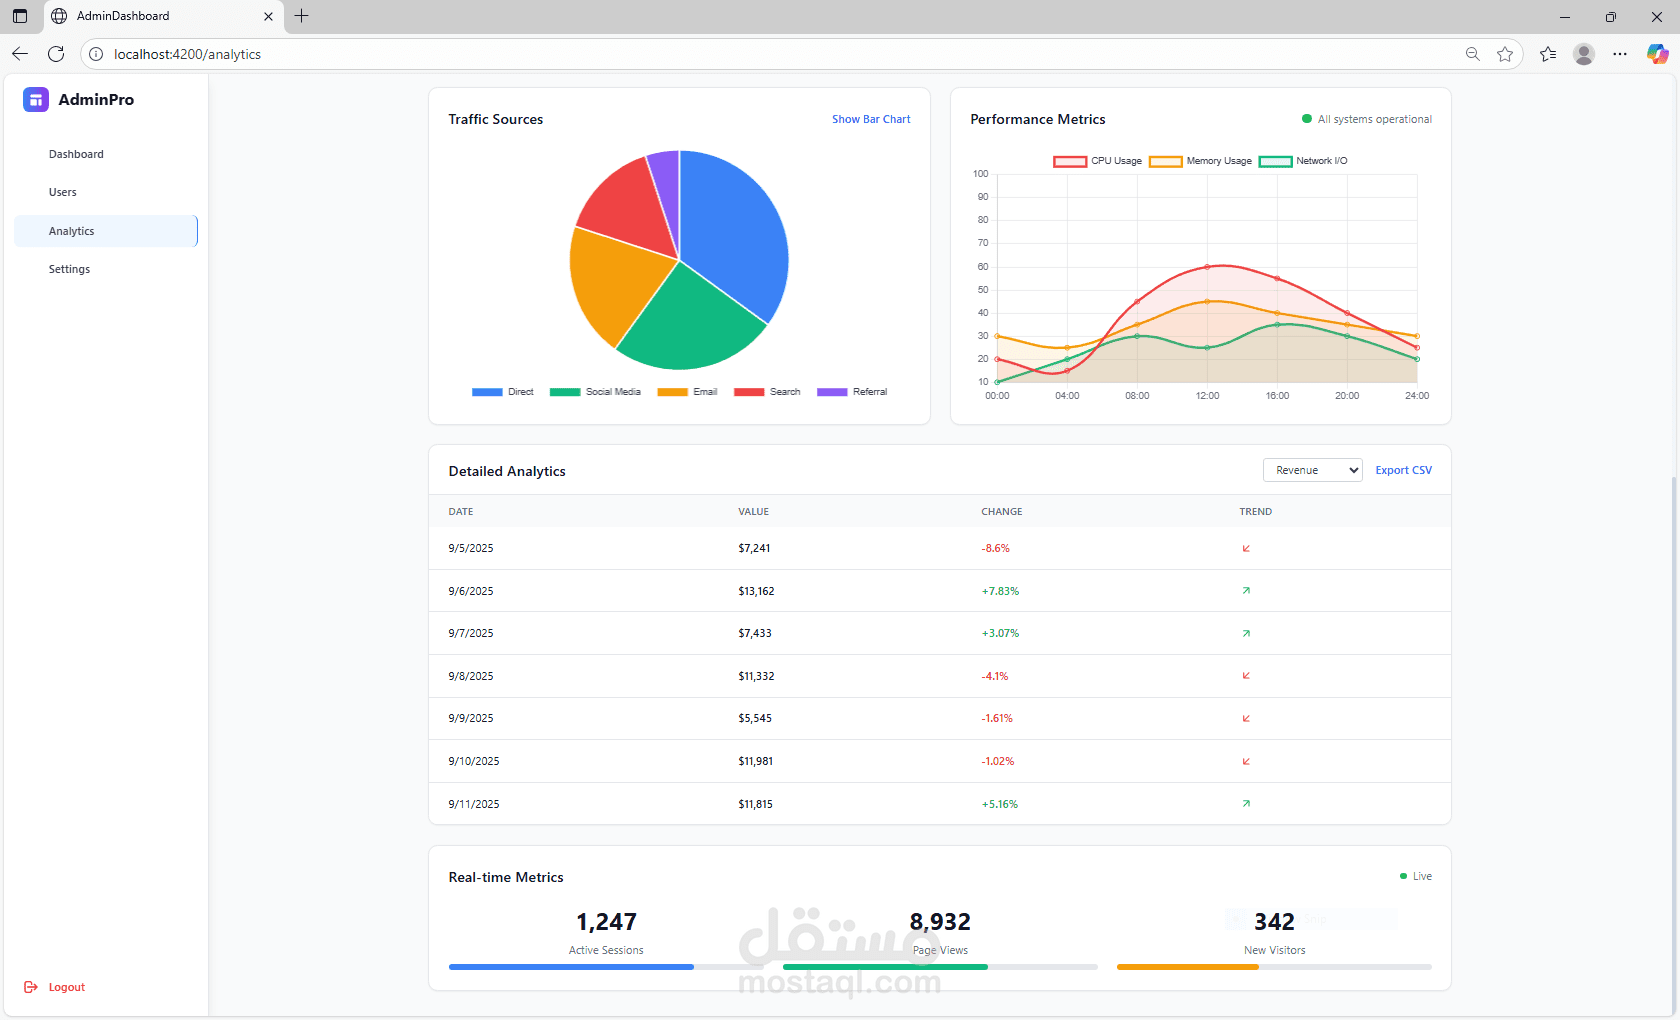The width and height of the screenshot is (1680, 1020).
Task: Click the AdminPro logo icon
Action: click(x=36, y=99)
